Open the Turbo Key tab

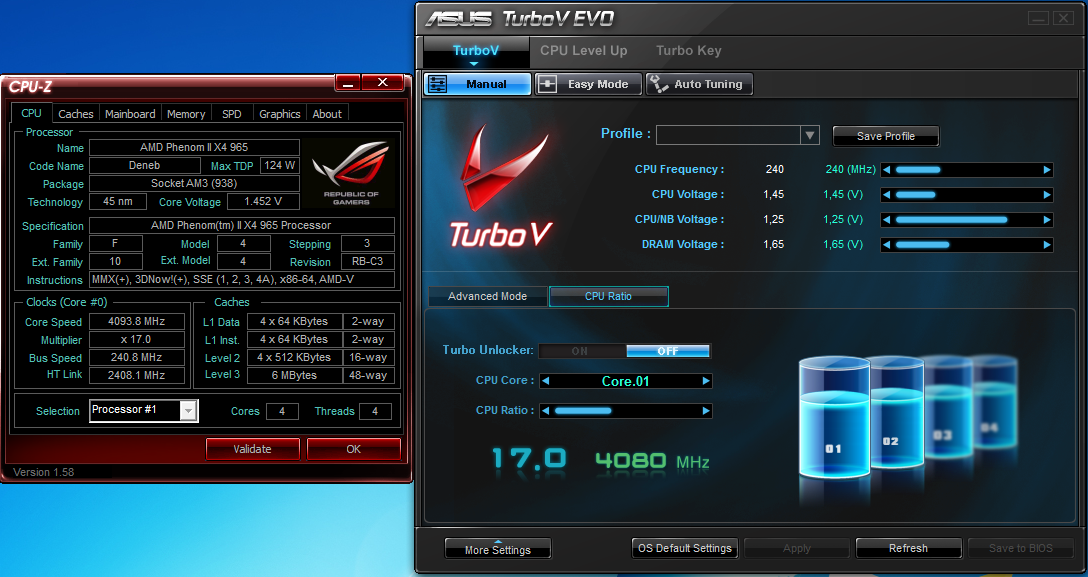point(689,51)
